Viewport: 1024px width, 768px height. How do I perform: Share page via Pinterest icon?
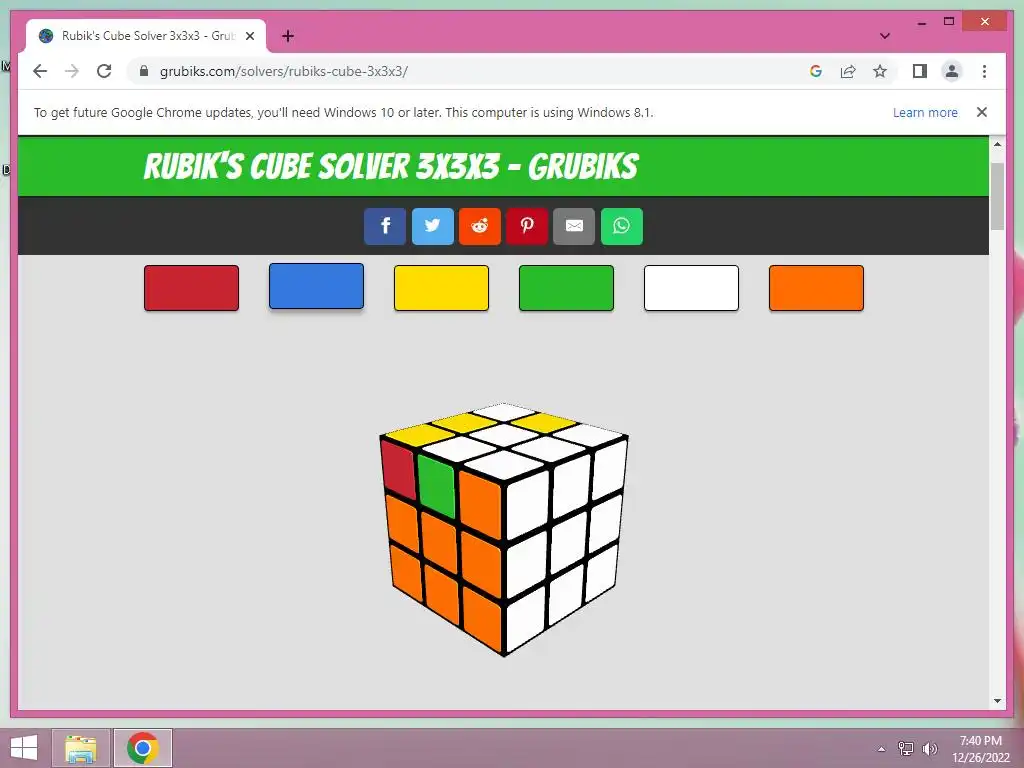(x=527, y=226)
